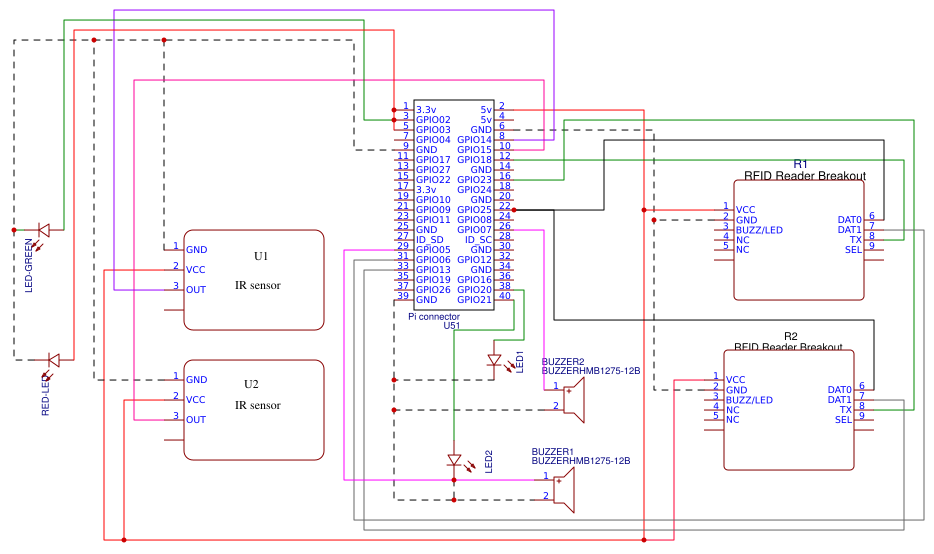Select the LED-GREEN diode symbol
This screenshot has height=554, width=934.
coord(43,229)
